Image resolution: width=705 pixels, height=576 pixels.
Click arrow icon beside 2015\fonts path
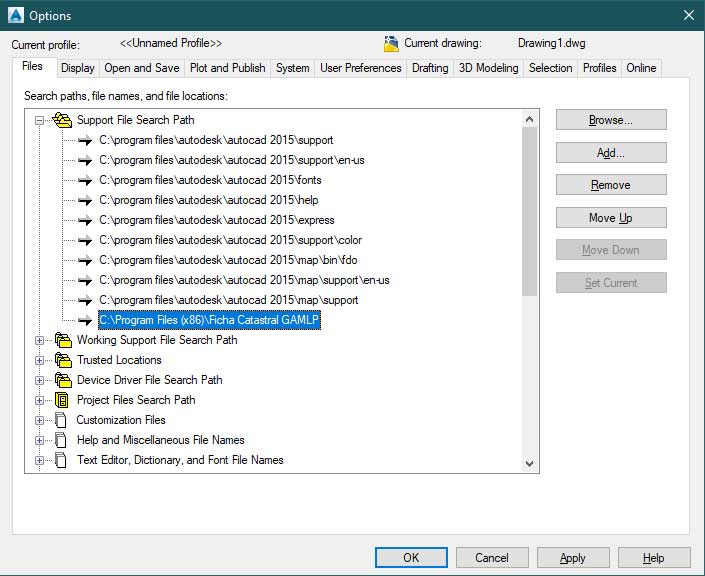tap(85, 180)
